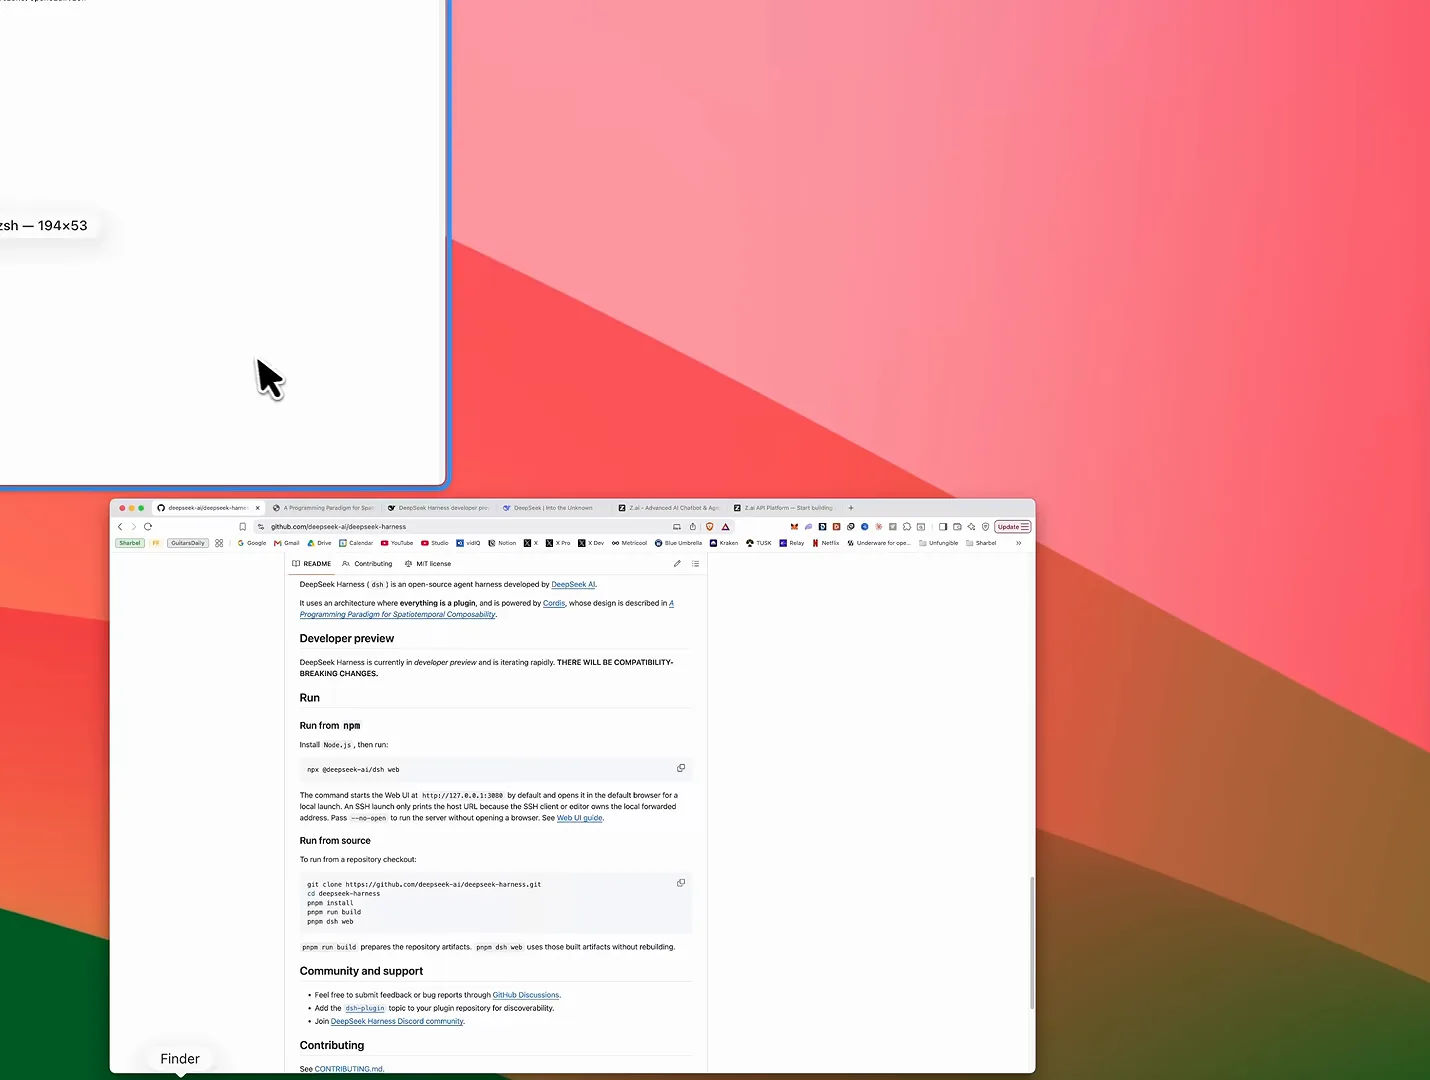Open the Blue Umbrella bookmark
The image size is (1430, 1080).
click(679, 543)
